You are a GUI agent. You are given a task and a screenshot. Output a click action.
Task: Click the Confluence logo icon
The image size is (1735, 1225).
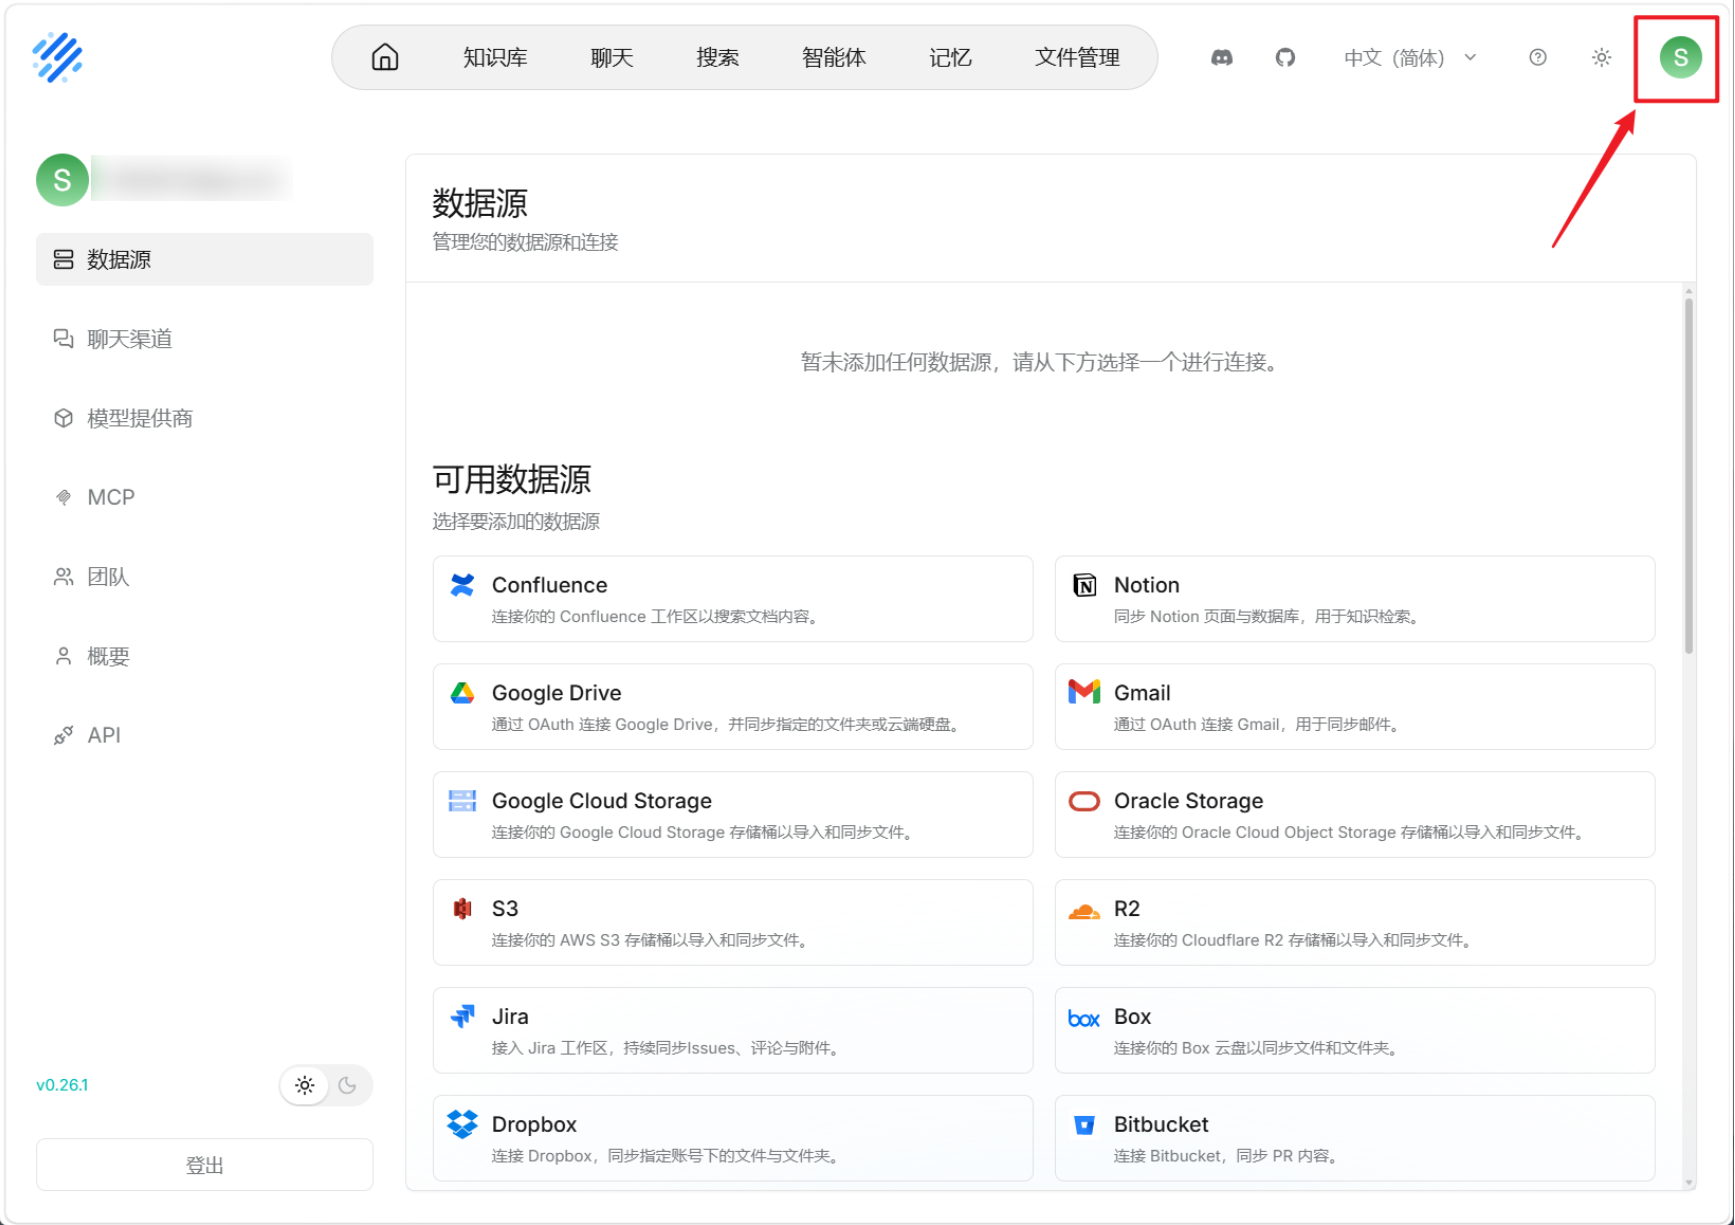point(462,585)
